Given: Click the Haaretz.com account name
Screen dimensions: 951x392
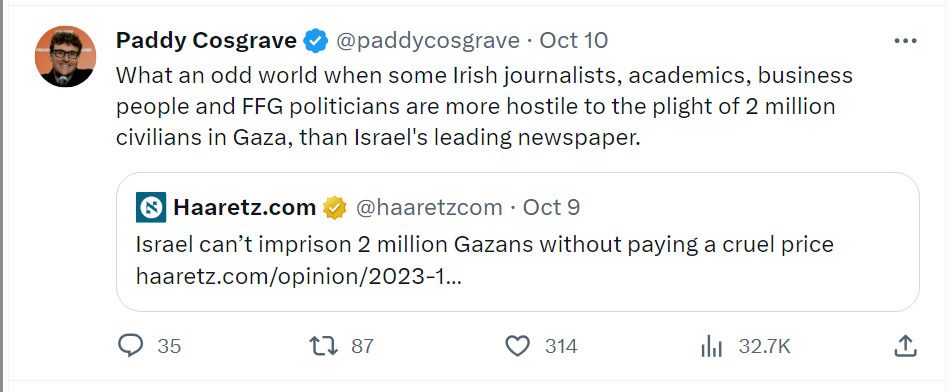Looking at the screenshot, I should point(244,208).
